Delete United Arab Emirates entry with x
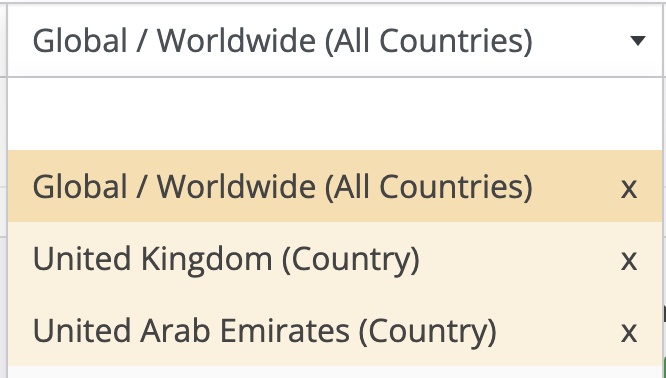Screen dimensions: 666x378 coord(629,333)
